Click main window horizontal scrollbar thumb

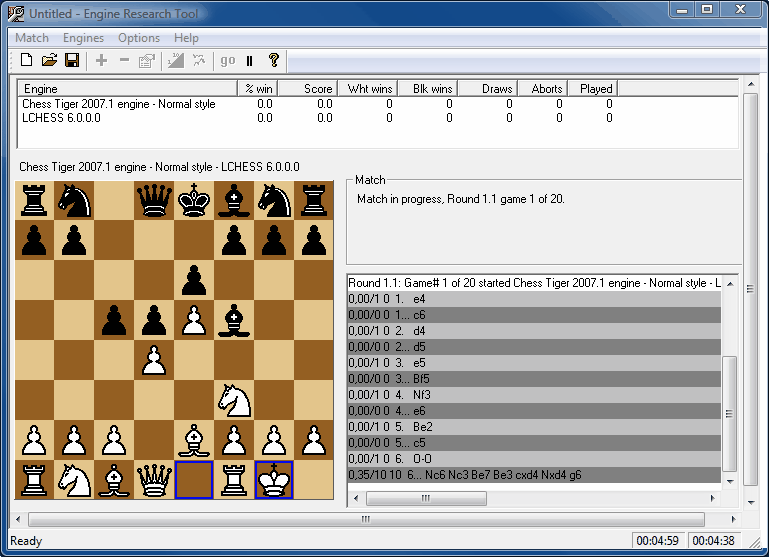click(366, 519)
